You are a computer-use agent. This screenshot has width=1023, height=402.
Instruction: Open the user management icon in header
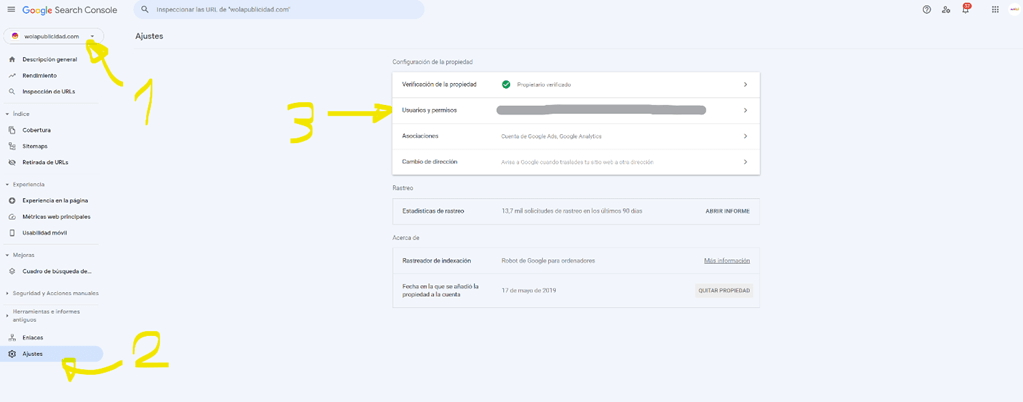946,10
